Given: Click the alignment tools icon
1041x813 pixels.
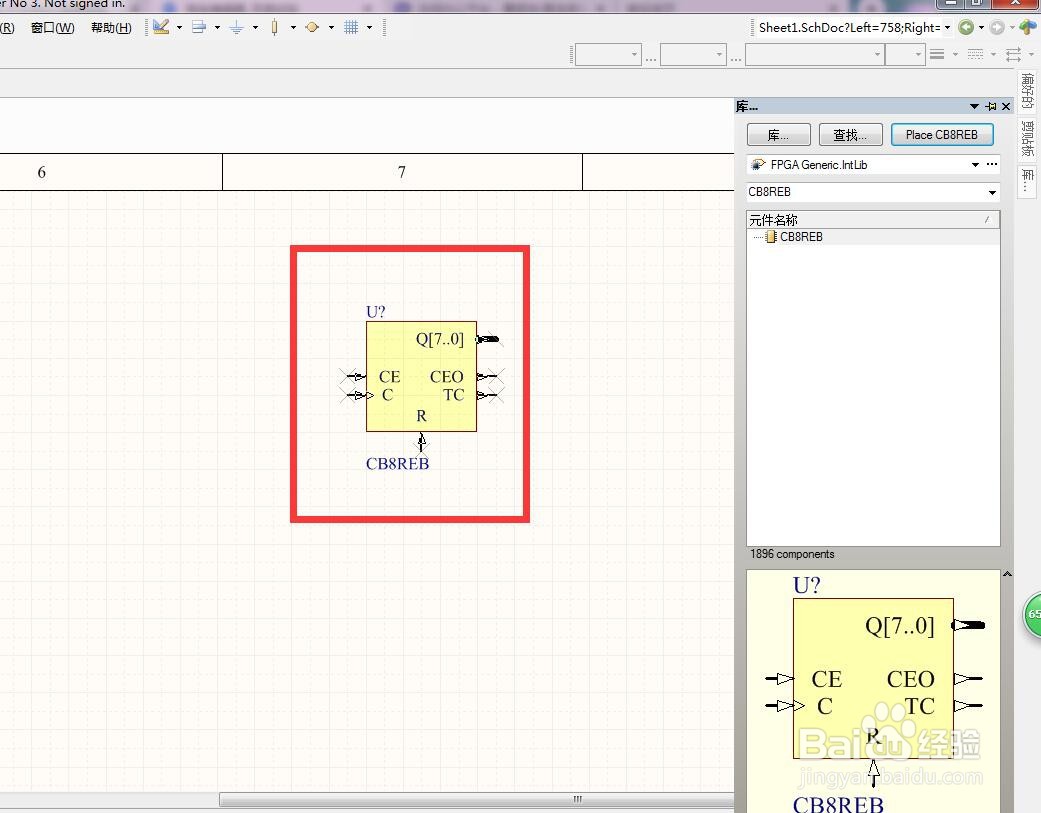Looking at the screenshot, I should click(199, 27).
